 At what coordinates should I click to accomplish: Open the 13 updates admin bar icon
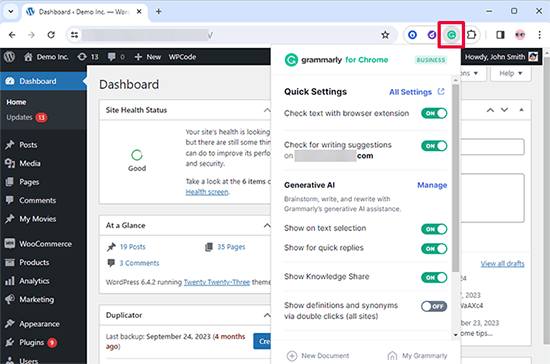[88, 57]
